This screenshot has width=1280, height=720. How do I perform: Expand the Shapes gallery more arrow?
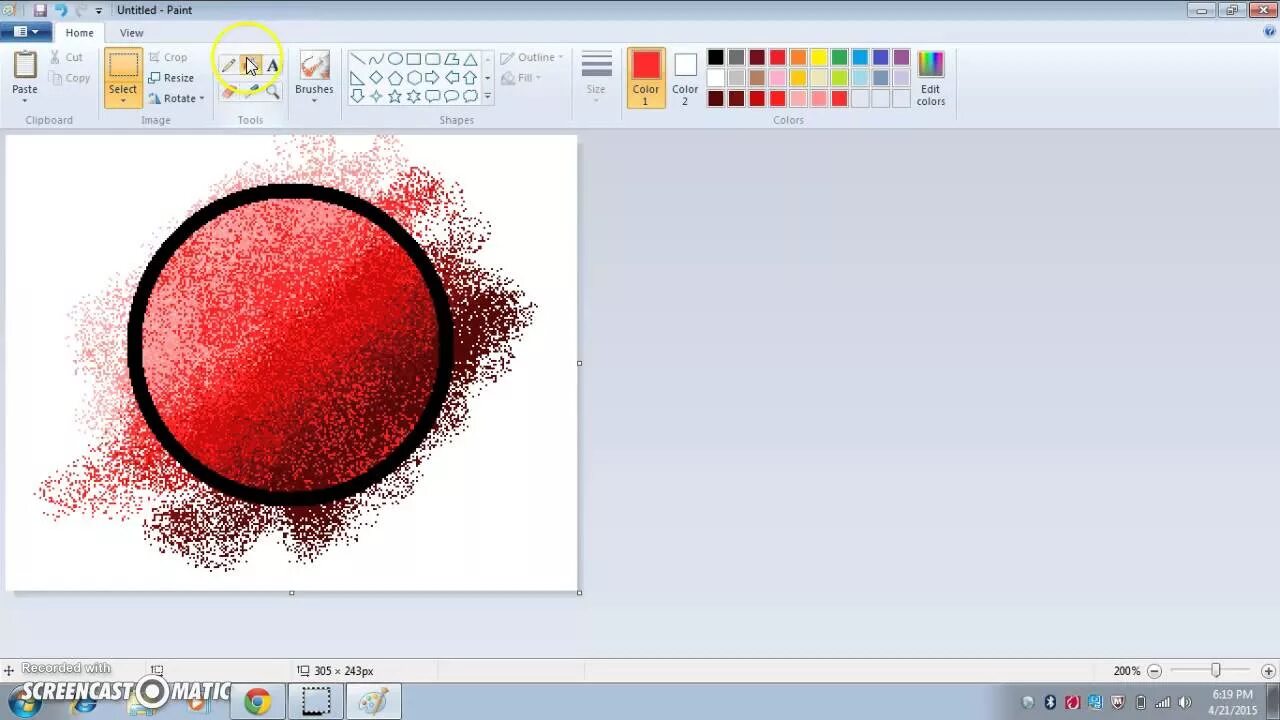click(488, 97)
